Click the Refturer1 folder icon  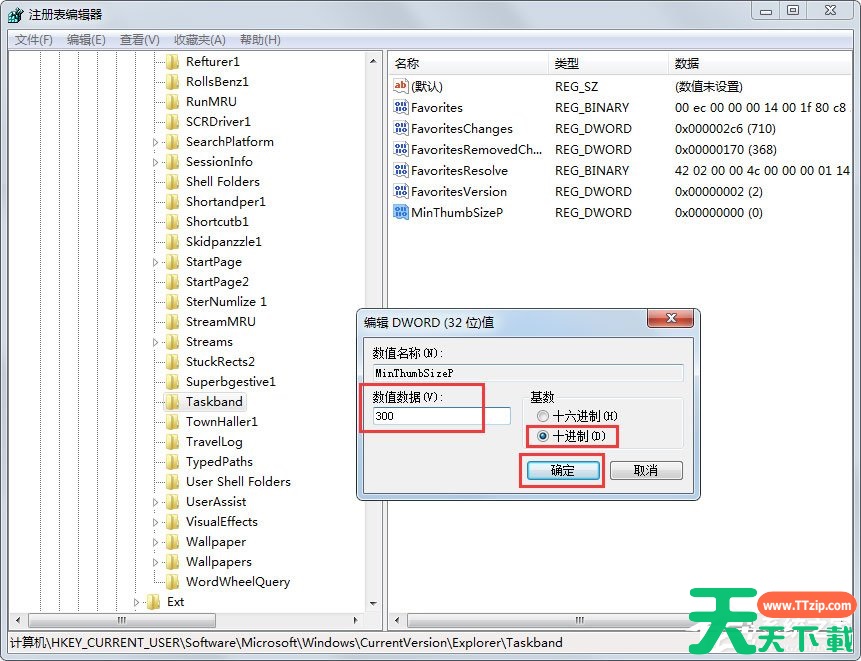(x=172, y=61)
